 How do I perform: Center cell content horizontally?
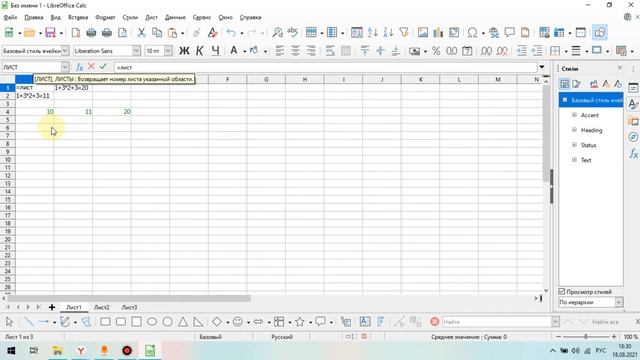pyautogui.click(x=295, y=51)
